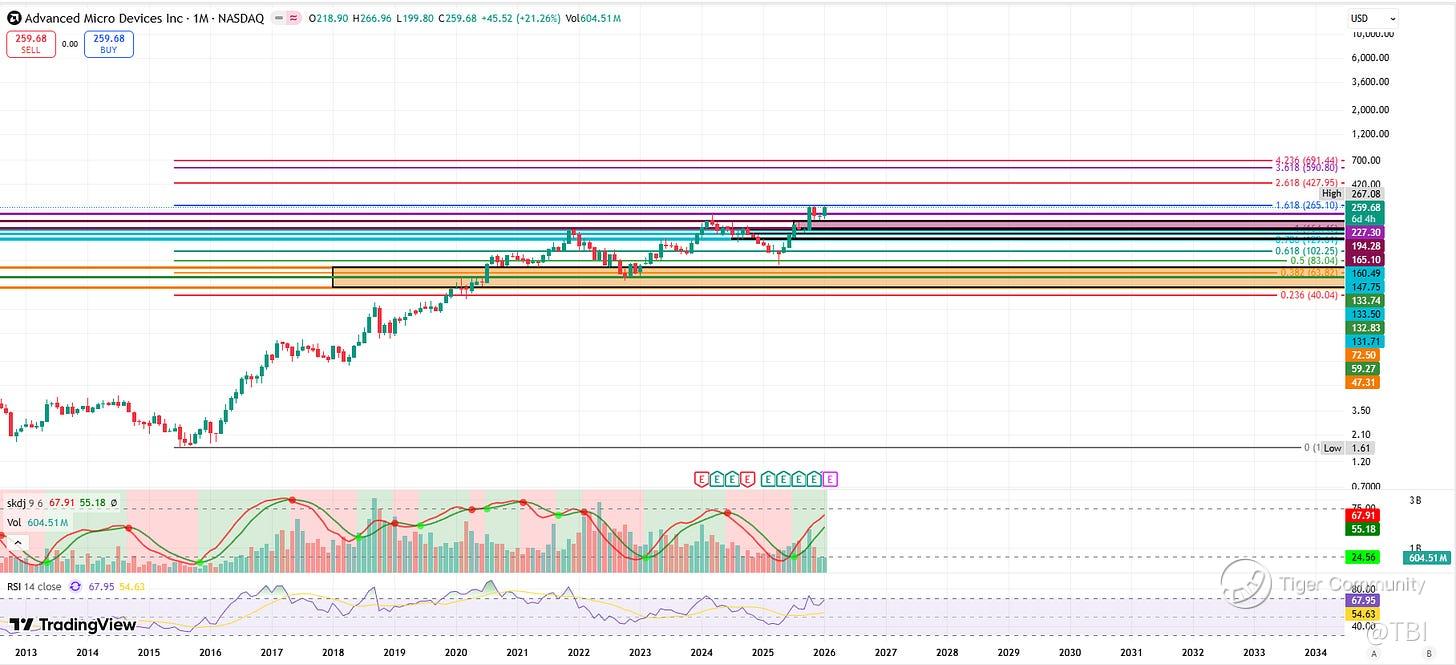
Task: Select the Vol 604.51M indicator legend
Action: pos(37,522)
